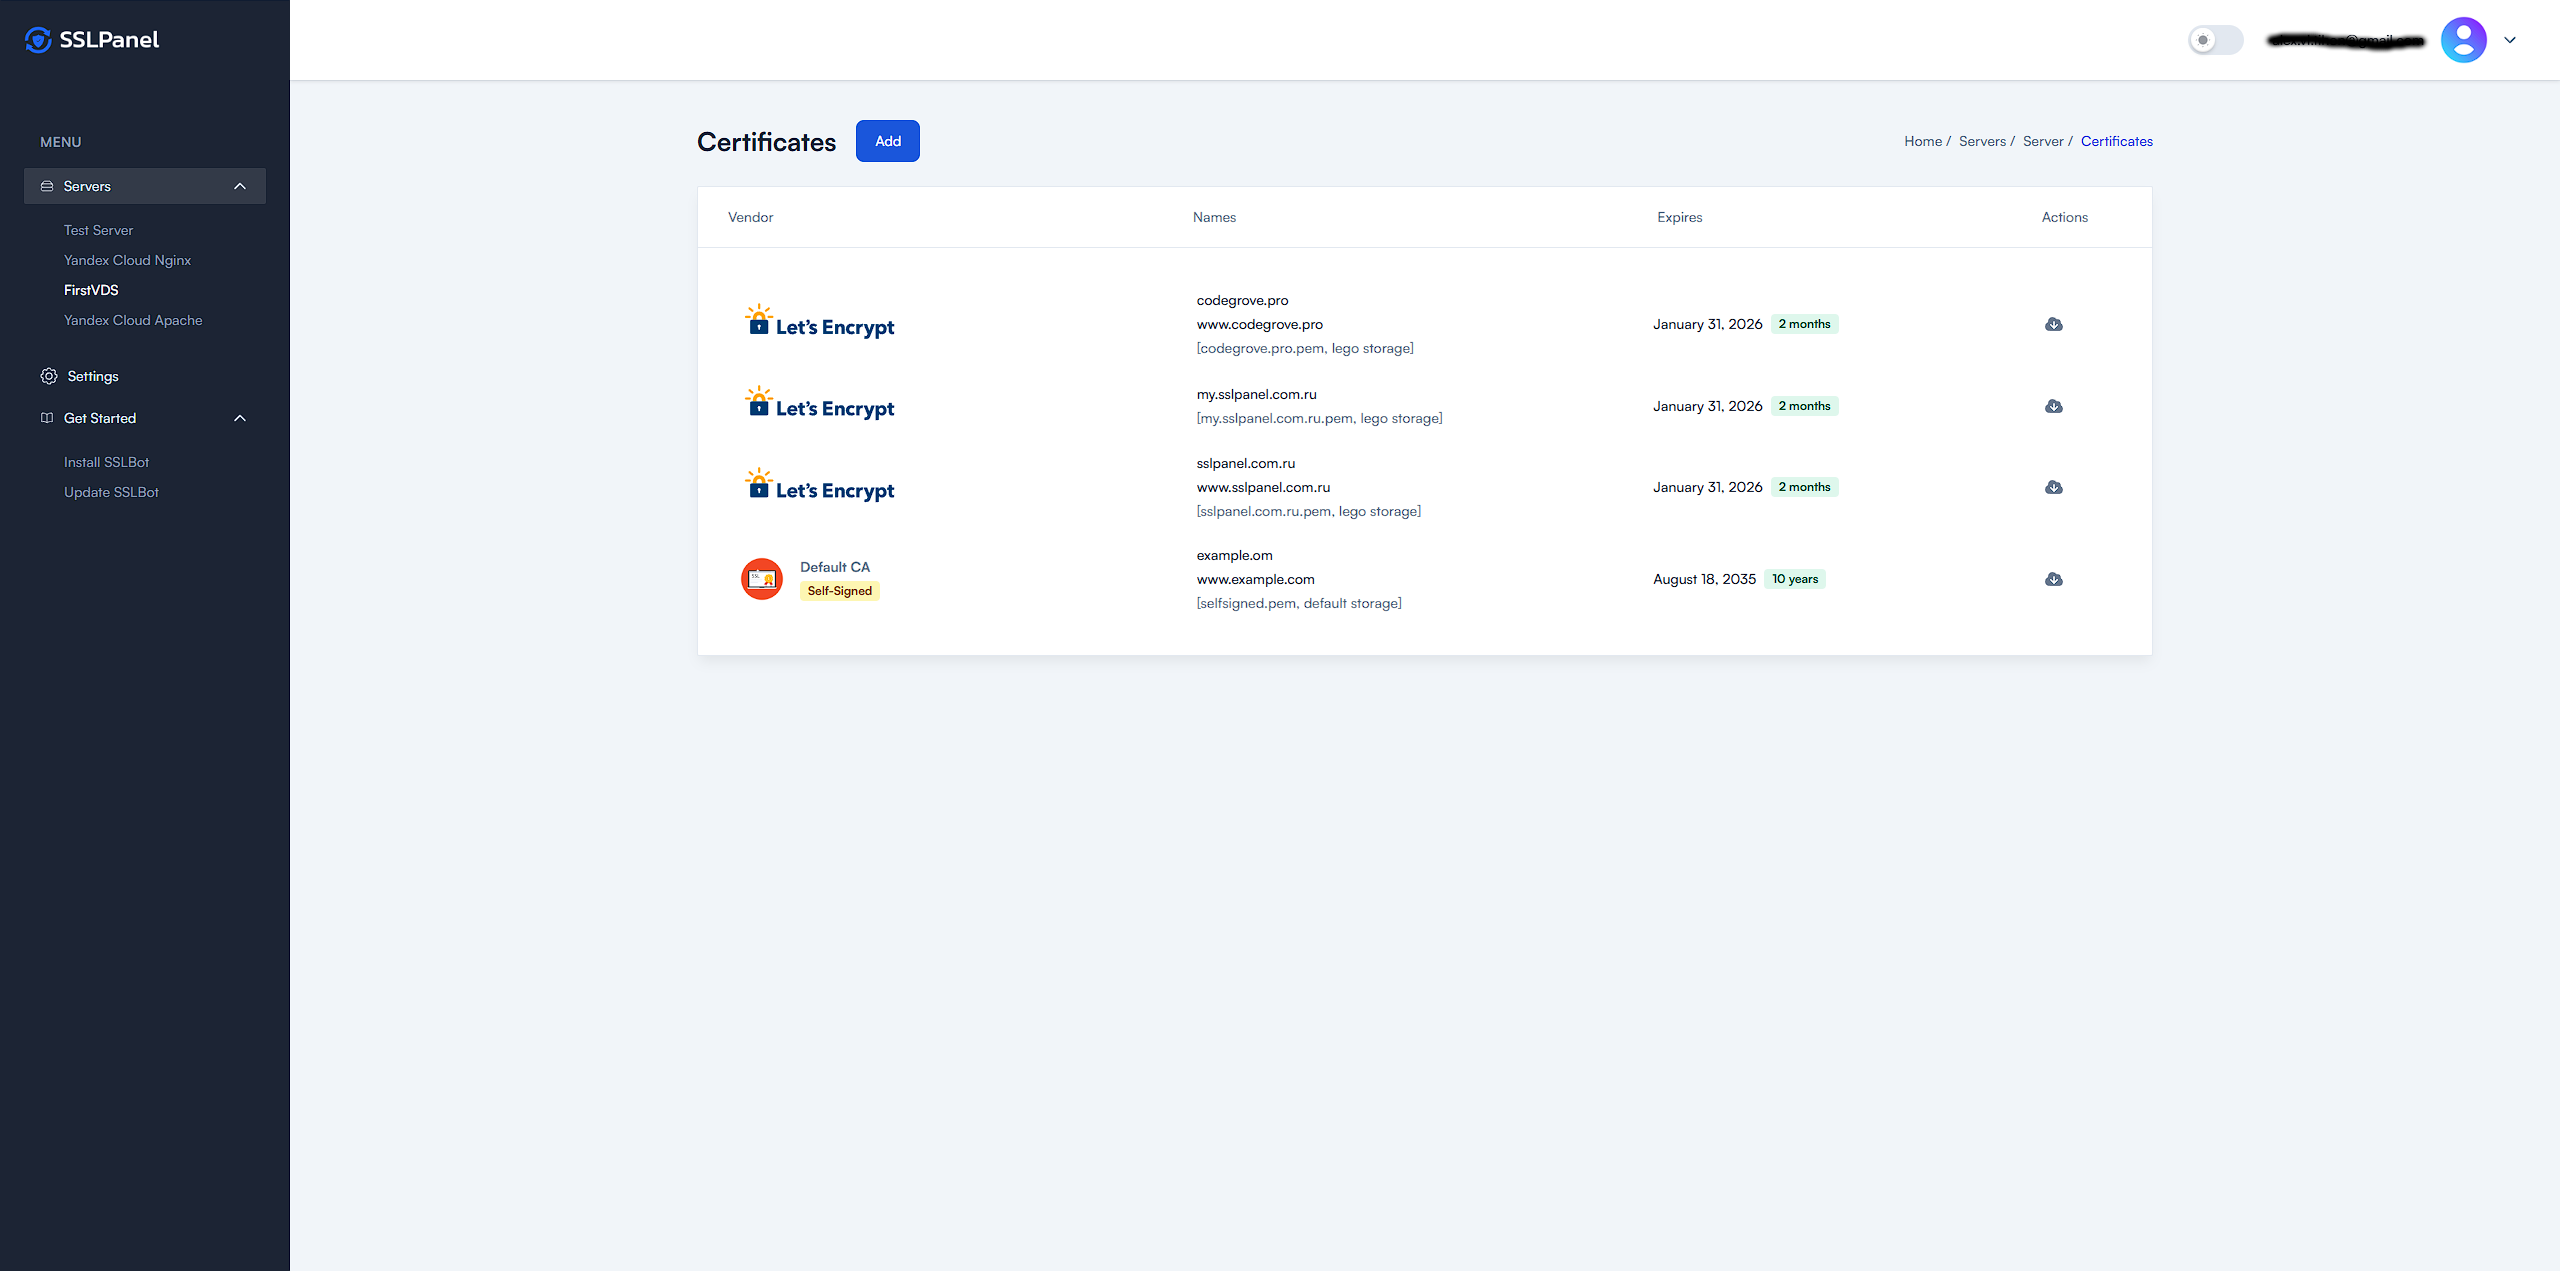The height and width of the screenshot is (1271, 2560).
Task: Click the SSLPanel shield logo
Action: pyautogui.click(x=38, y=40)
